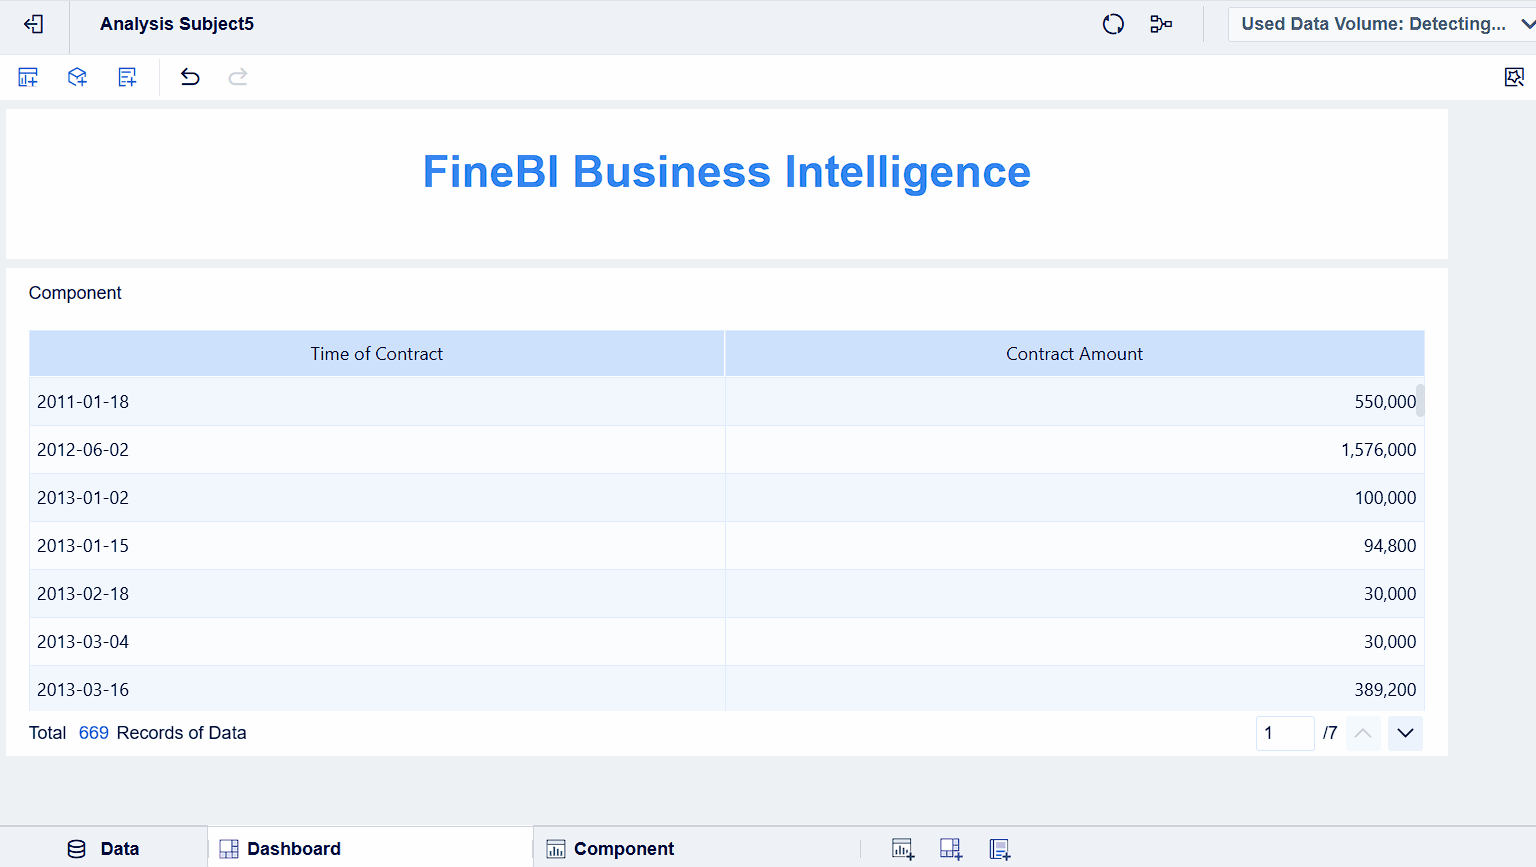The image size is (1536, 867).
Task: Select the 2011-01-18 date cell
Action: tap(377, 402)
